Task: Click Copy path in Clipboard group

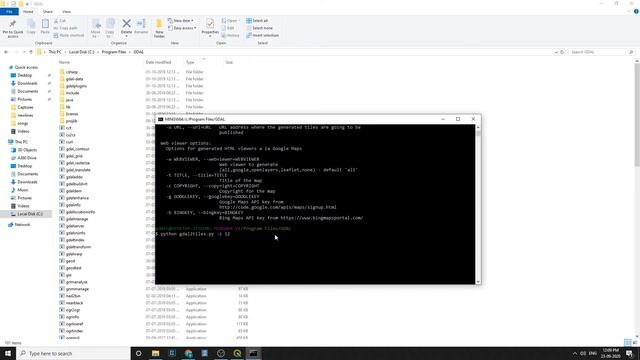Action: (65, 28)
